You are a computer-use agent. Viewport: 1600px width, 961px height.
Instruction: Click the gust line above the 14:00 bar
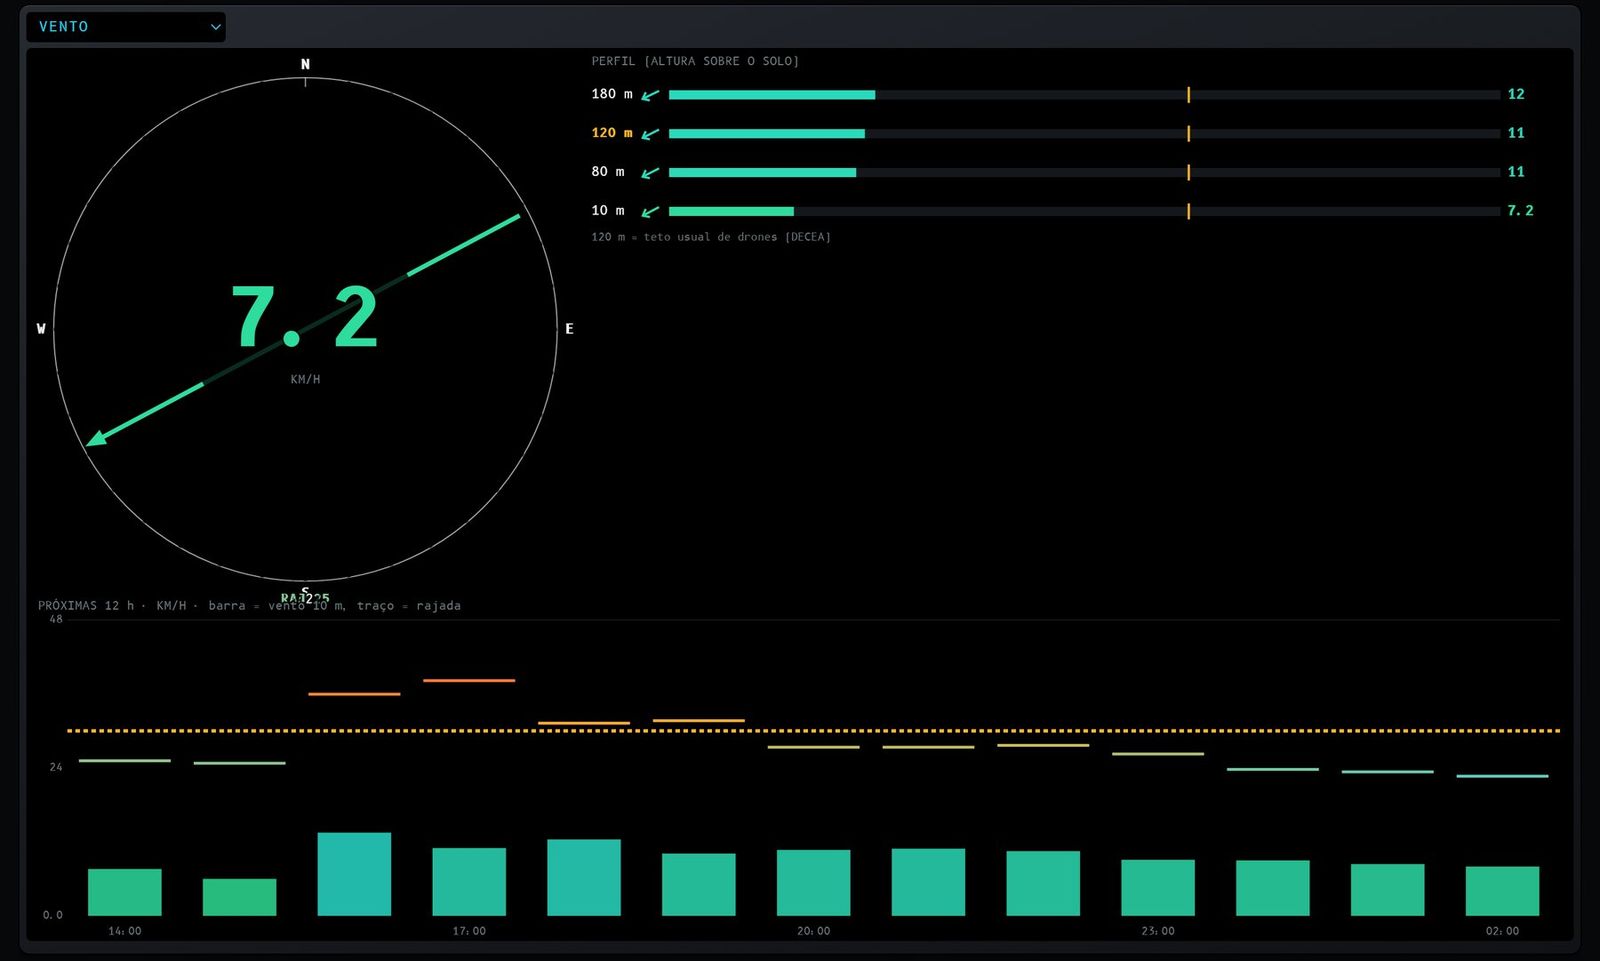click(x=125, y=761)
